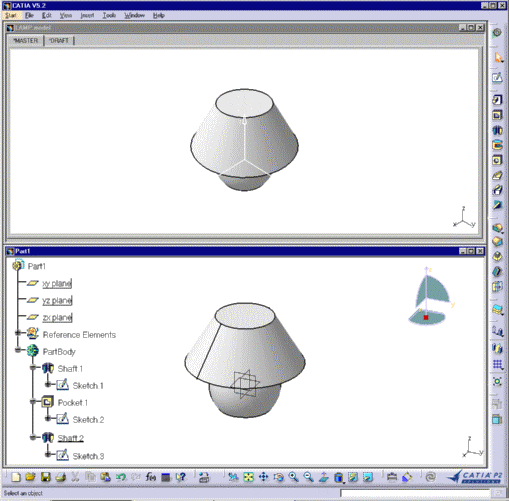
Task: Select the xy plane in tree
Action: tap(57, 284)
